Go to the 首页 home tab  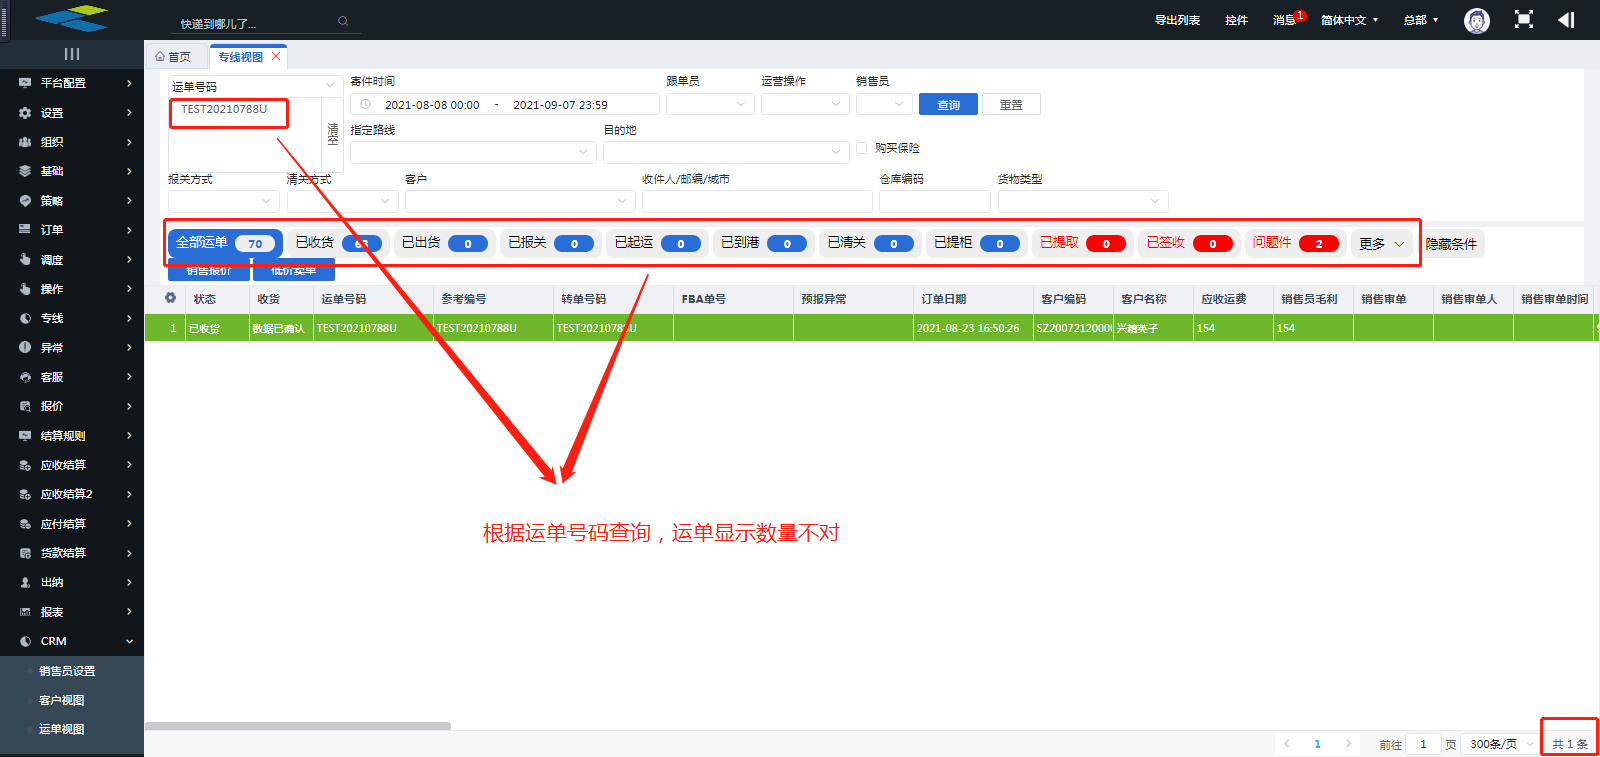(173, 57)
